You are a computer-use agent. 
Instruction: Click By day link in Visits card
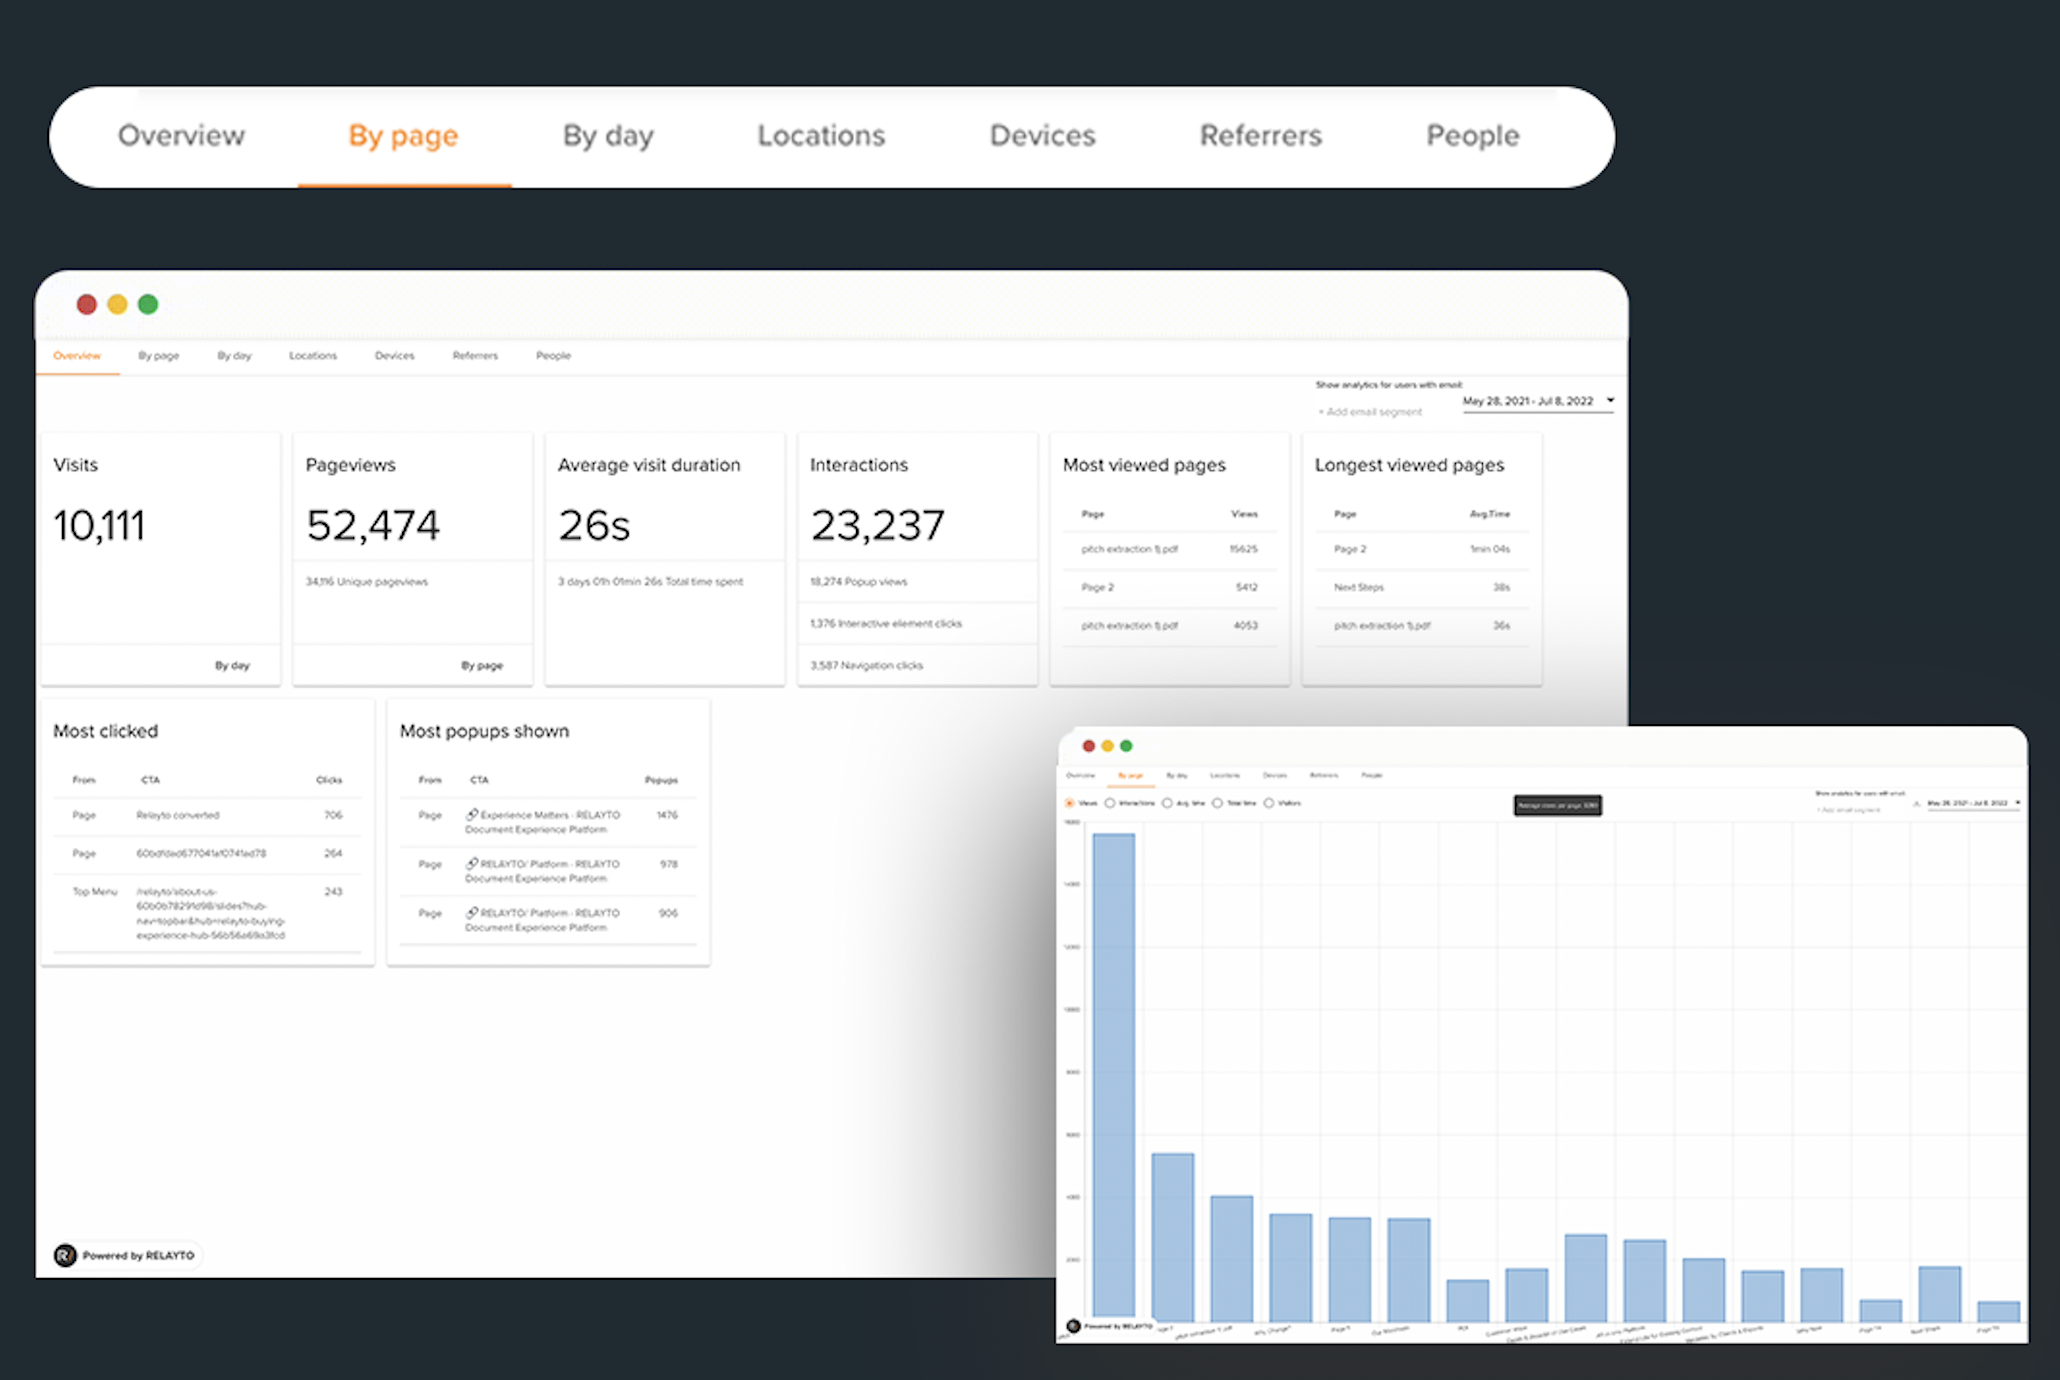232,665
